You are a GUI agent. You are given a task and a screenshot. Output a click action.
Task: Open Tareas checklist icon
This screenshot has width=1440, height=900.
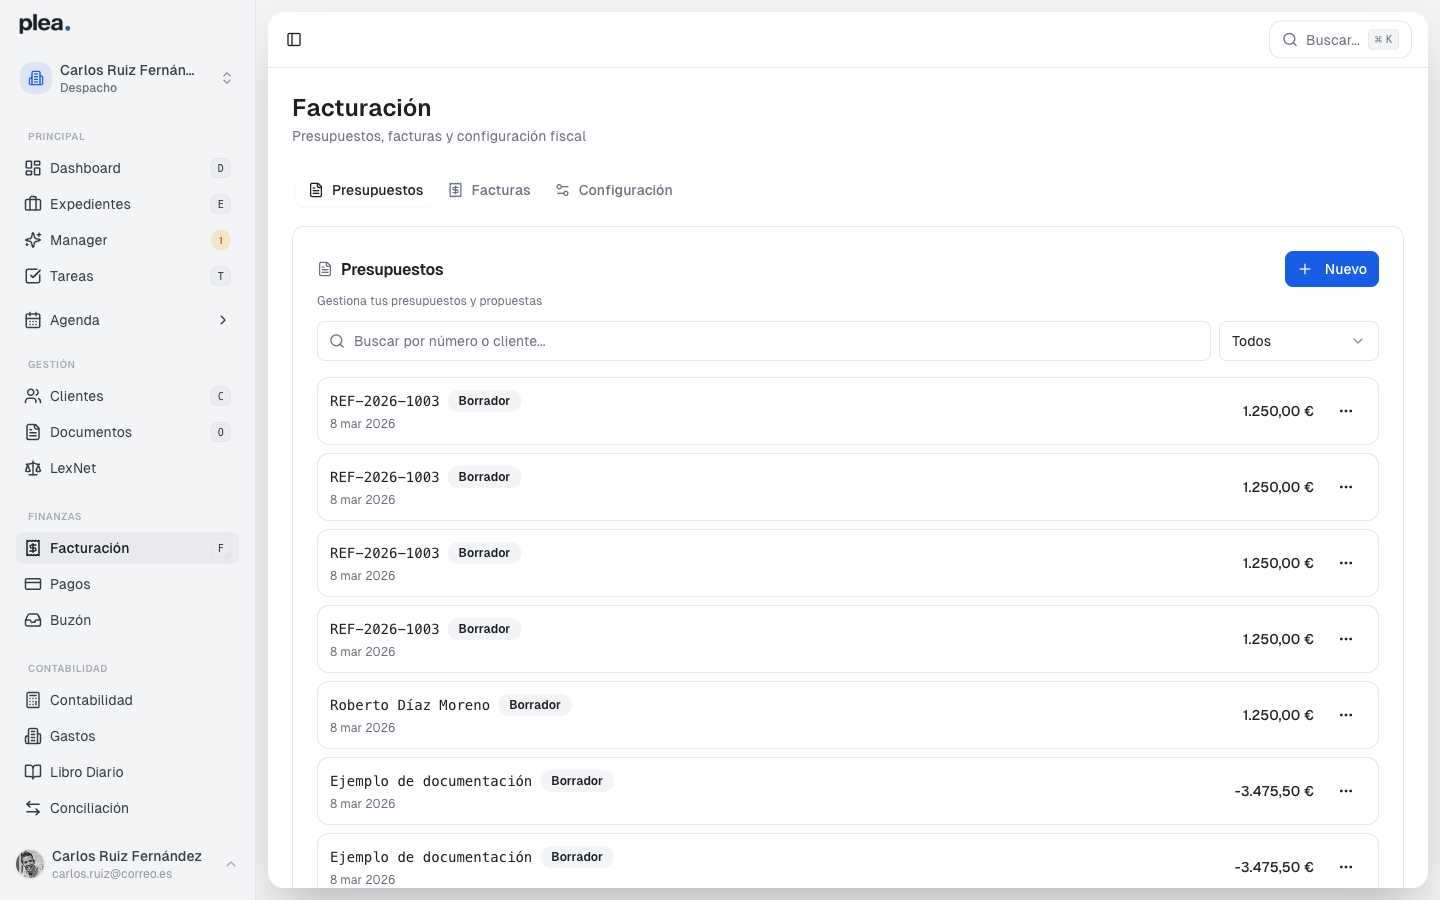click(33, 276)
